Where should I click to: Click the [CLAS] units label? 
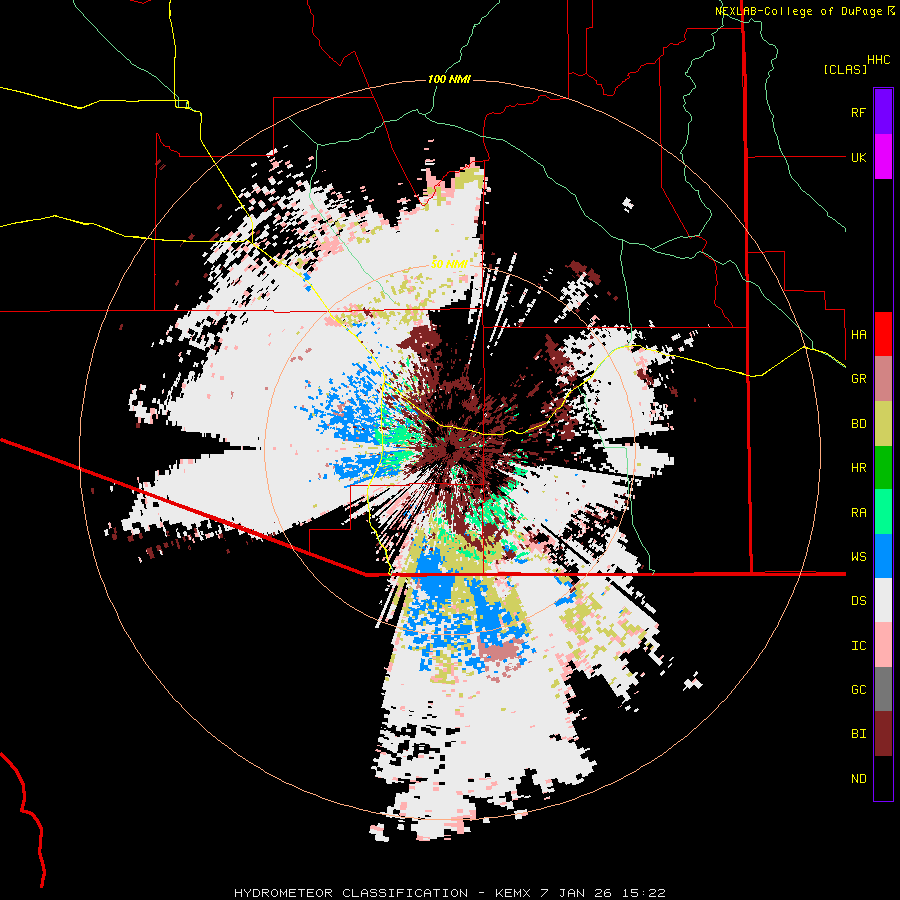click(x=845, y=69)
